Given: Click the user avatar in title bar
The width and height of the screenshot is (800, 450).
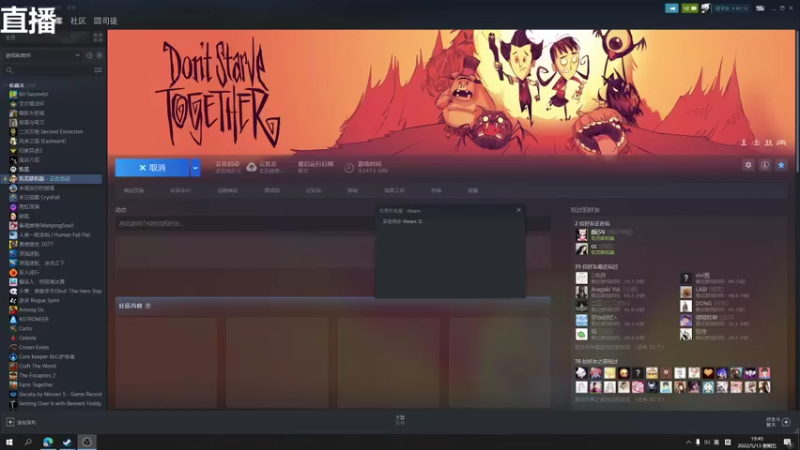Looking at the screenshot, I should coord(706,8).
